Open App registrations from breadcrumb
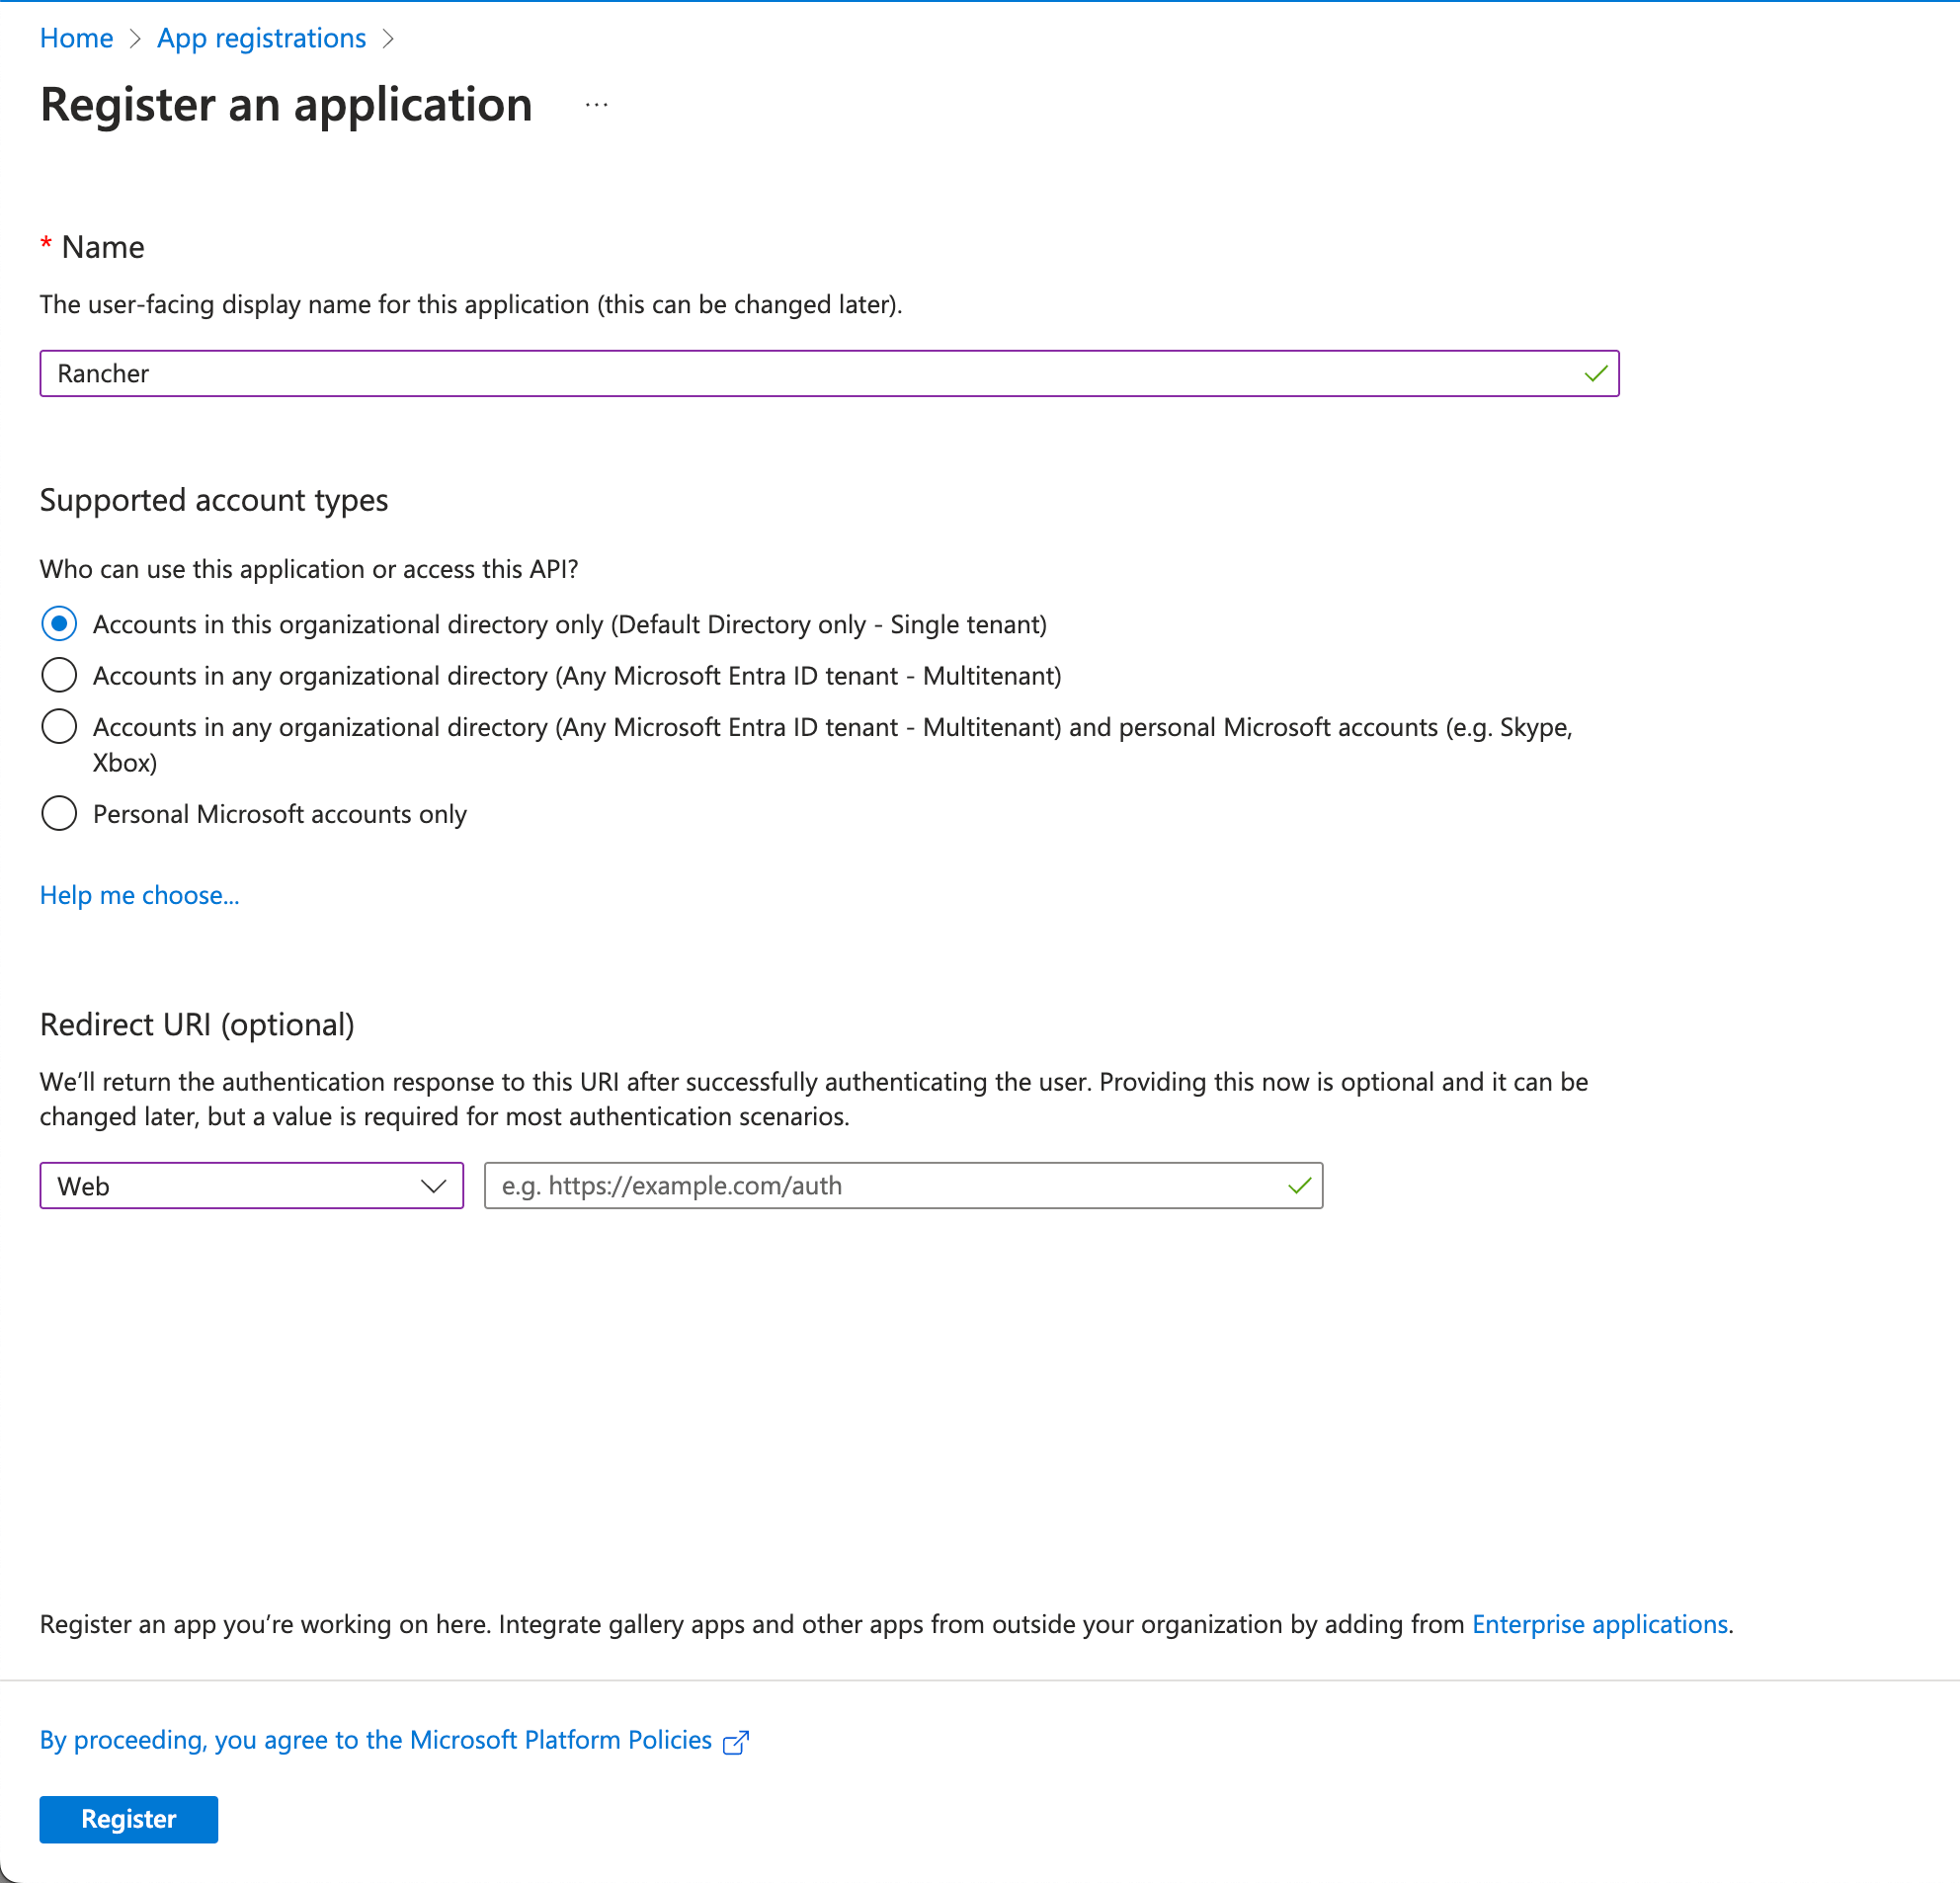The image size is (1960, 1883). (x=261, y=38)
